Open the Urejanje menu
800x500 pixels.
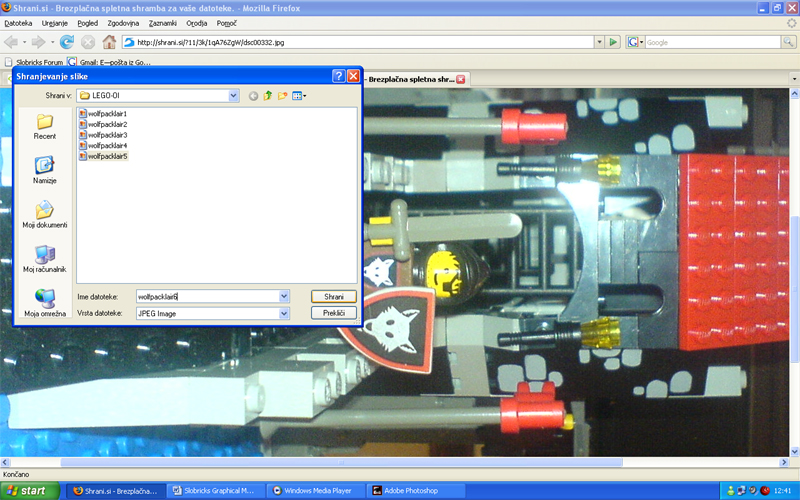[x=55, y=23]
